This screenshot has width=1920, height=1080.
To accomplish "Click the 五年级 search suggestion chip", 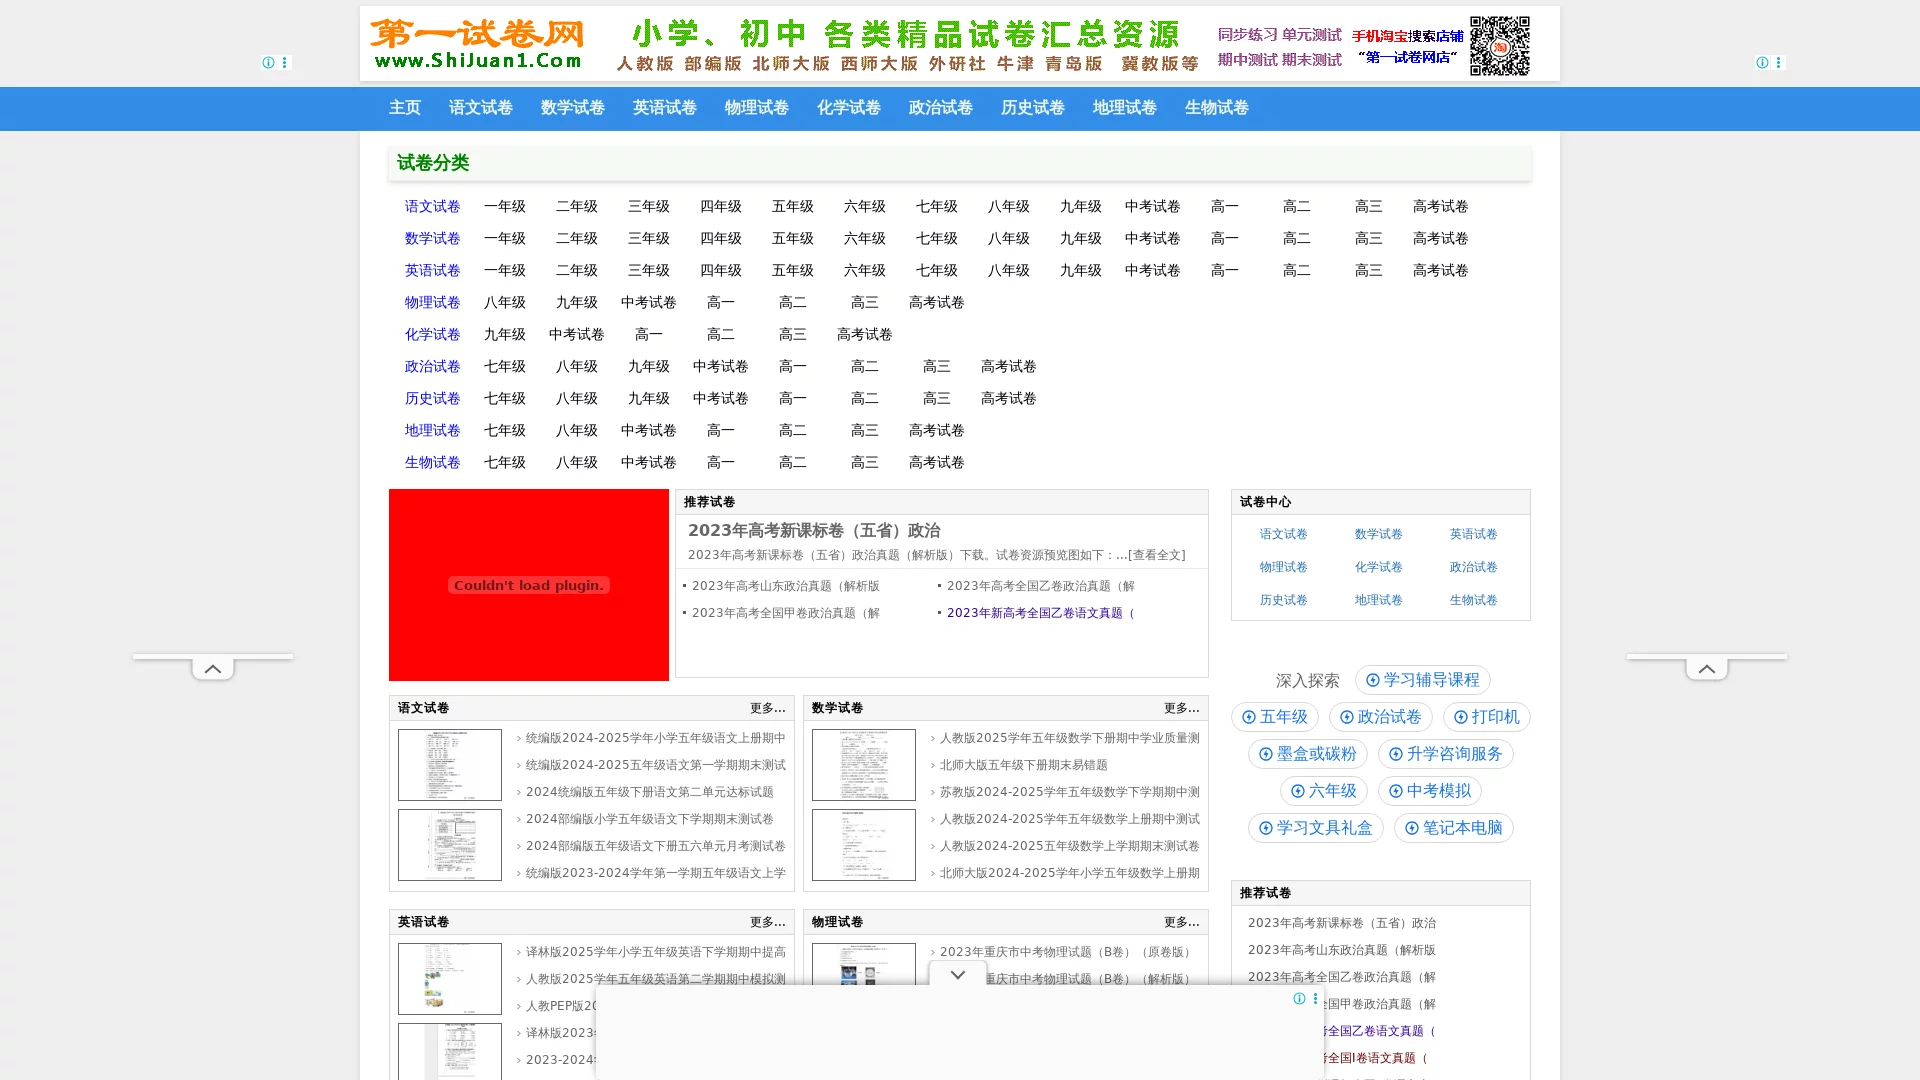I will [x=1274, y=717].
